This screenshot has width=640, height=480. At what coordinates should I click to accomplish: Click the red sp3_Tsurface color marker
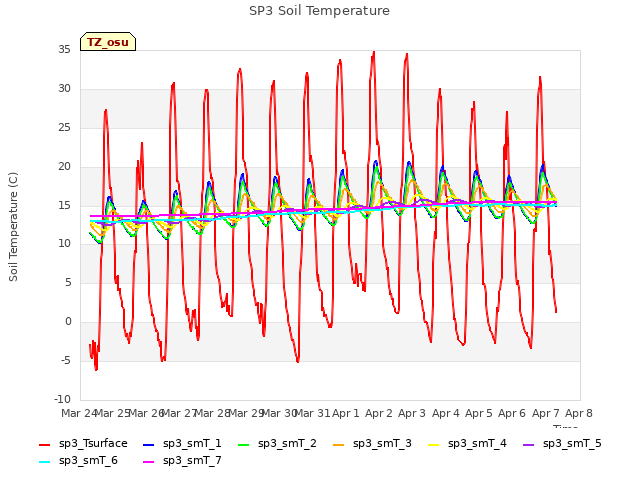tap(44, 444)
